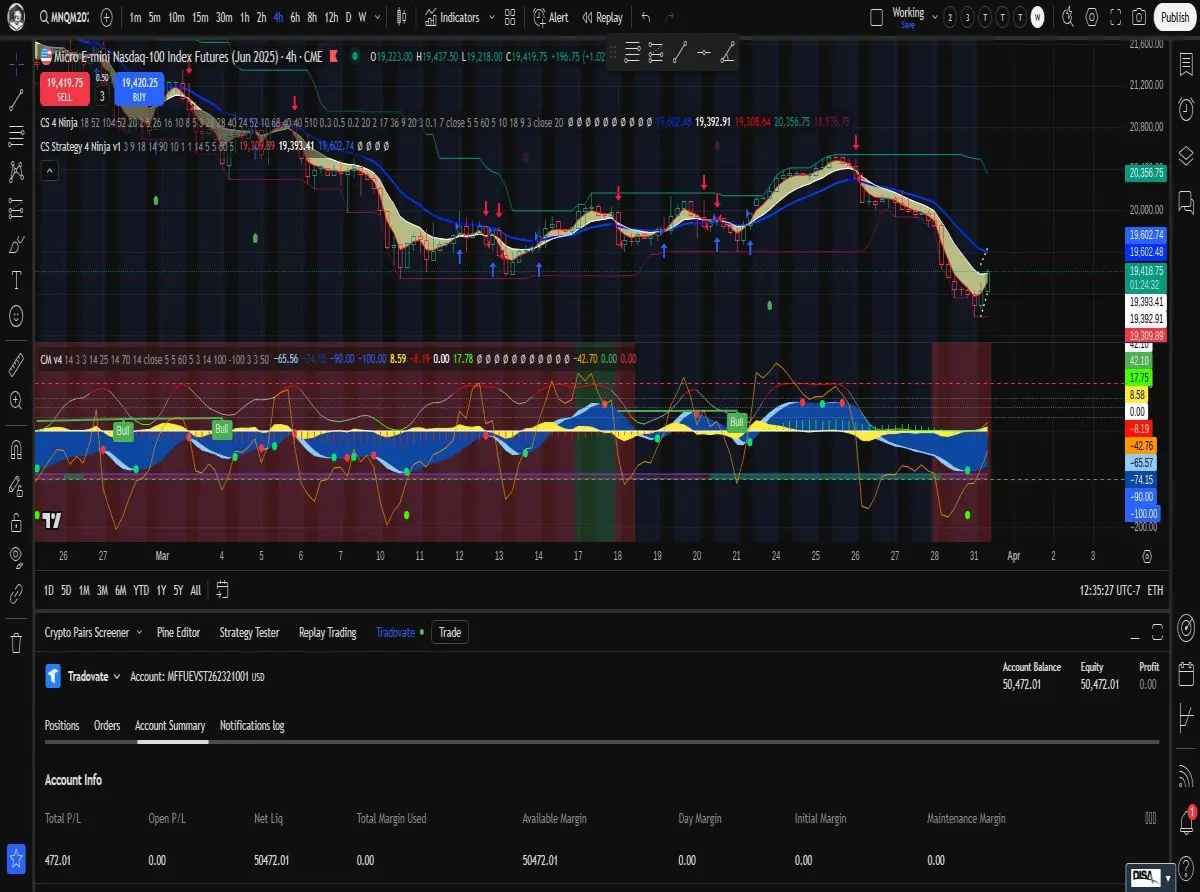
Task: Click the blue BUY 19,420.25 button
Action: (139, 89)
